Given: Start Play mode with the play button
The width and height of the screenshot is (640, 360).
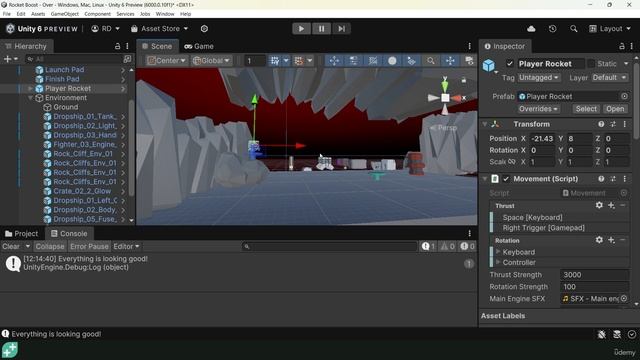Looking at the screenshot, I should tap(301, 29).
